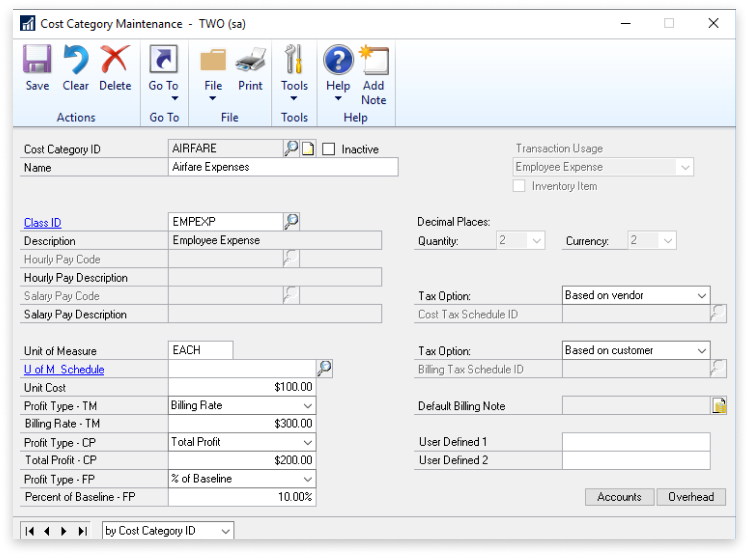Expand the Help dropdown arrow

tap(338, 98)
